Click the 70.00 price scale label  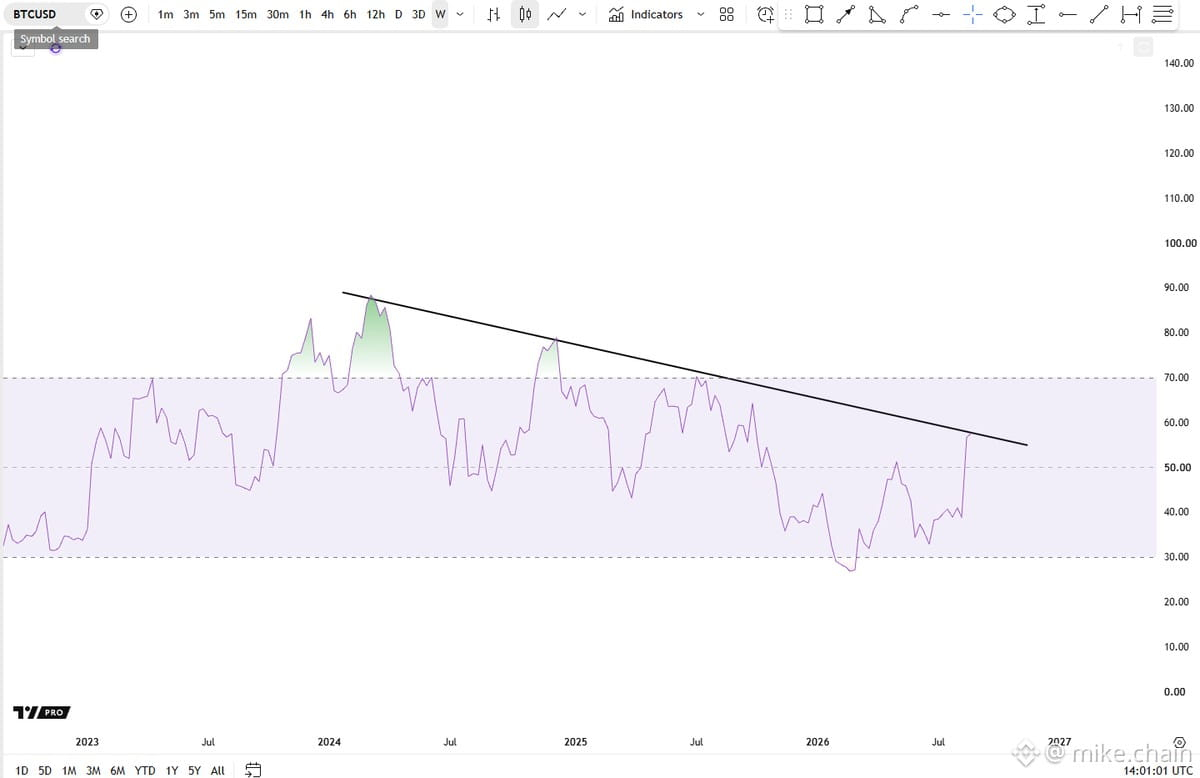click(x=1177, y=378)
